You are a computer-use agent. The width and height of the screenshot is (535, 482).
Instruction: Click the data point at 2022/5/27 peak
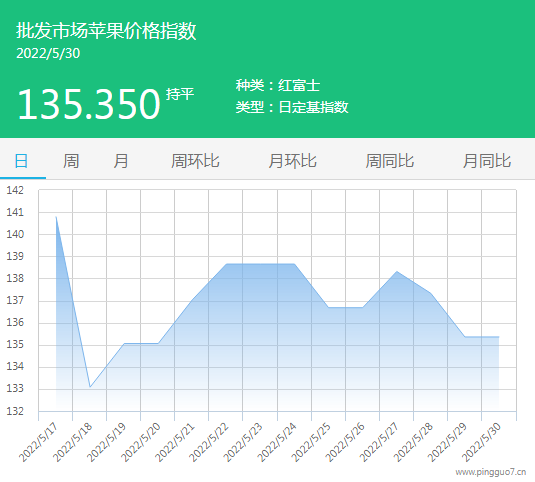tap(396, 272)
